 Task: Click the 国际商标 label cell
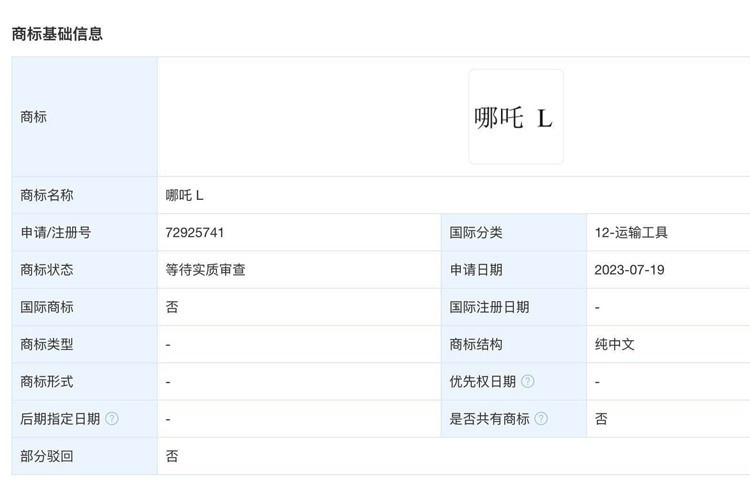(x=85, y=307)
